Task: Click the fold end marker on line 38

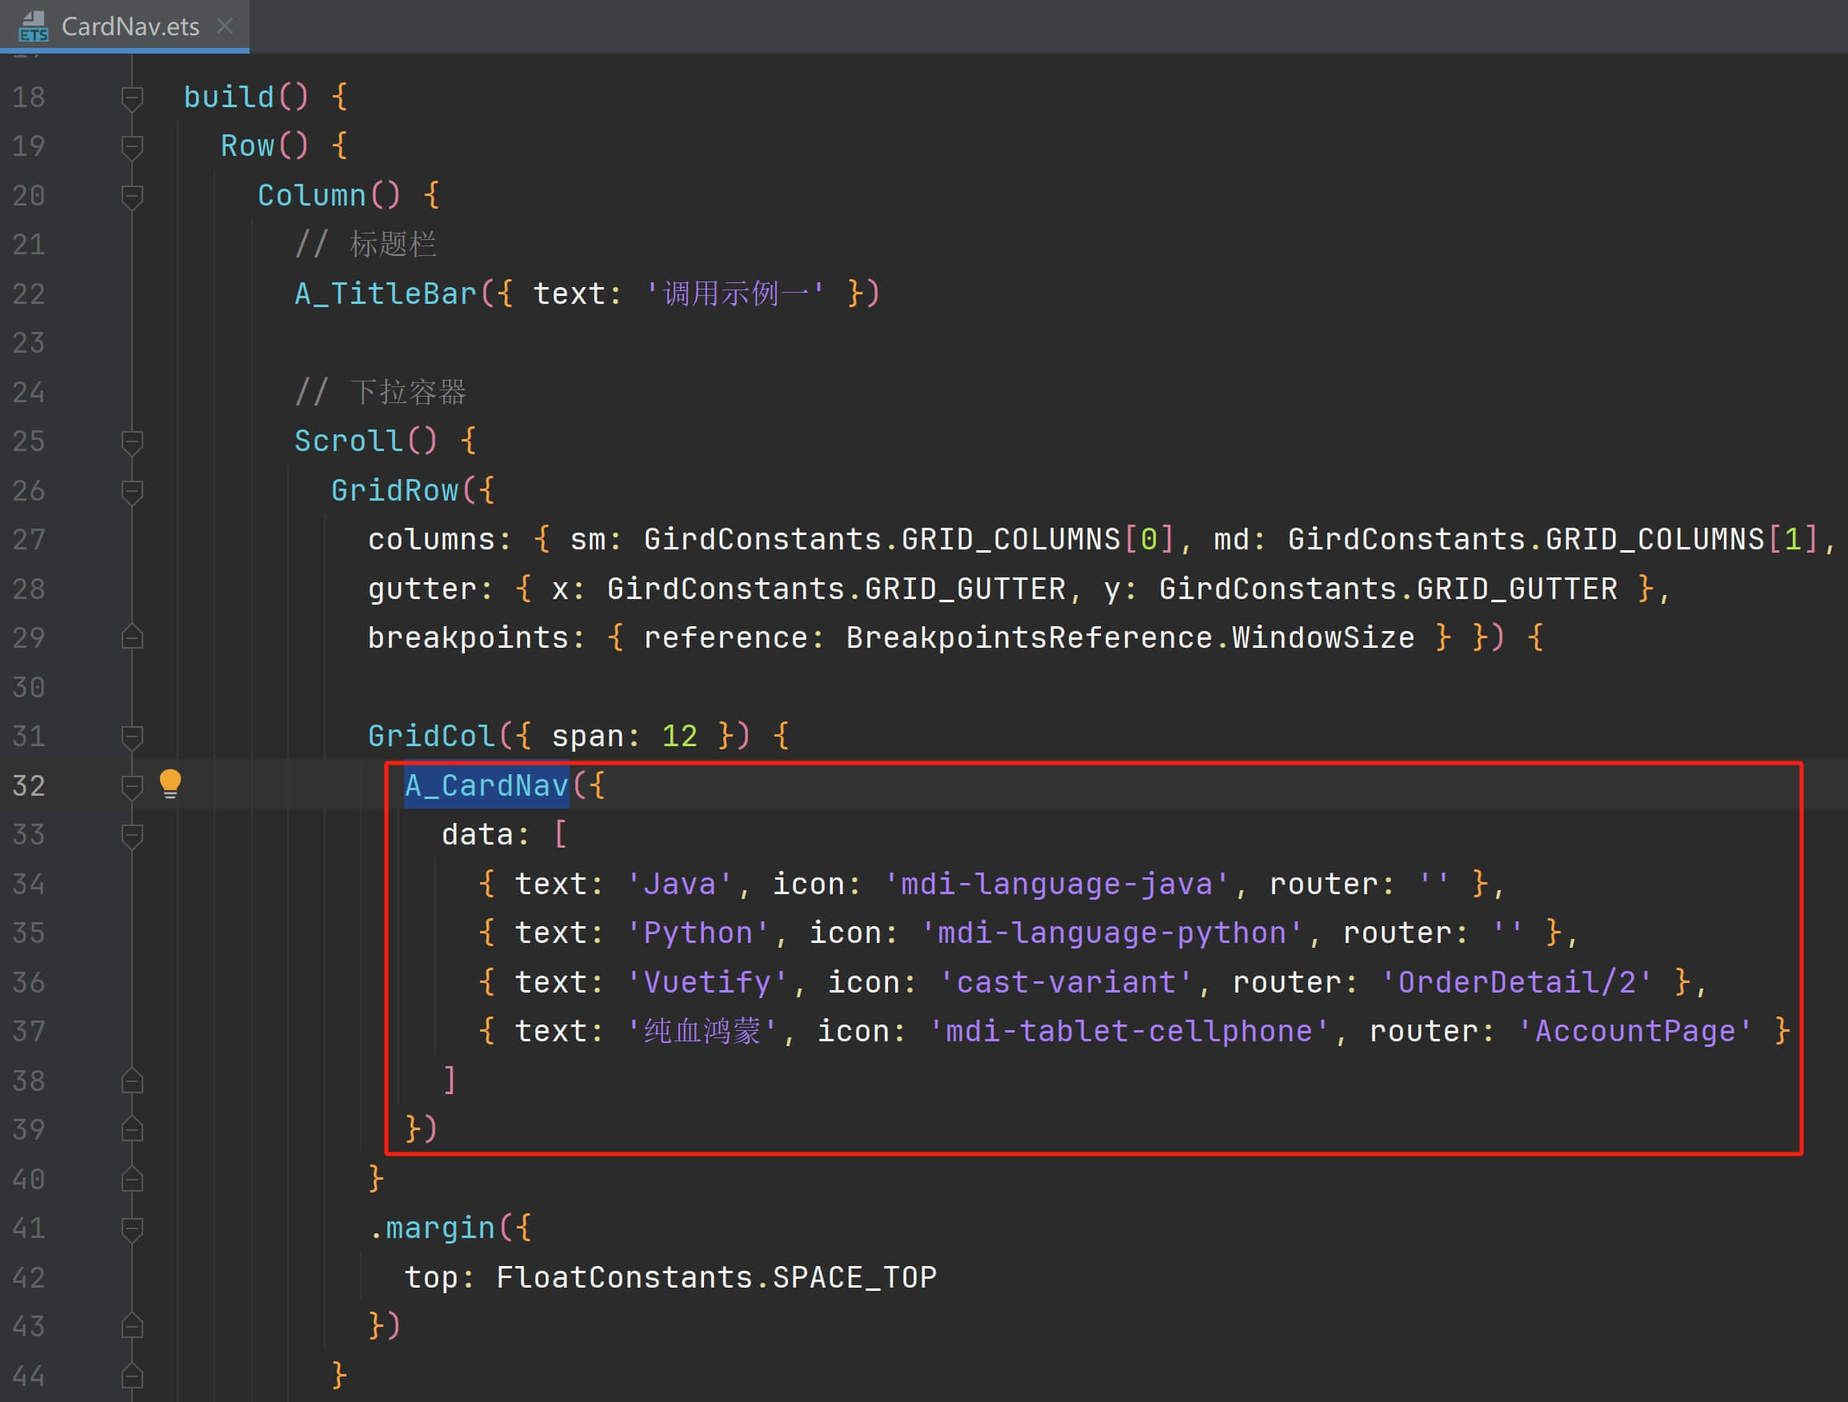Action: click(132, 1081)
